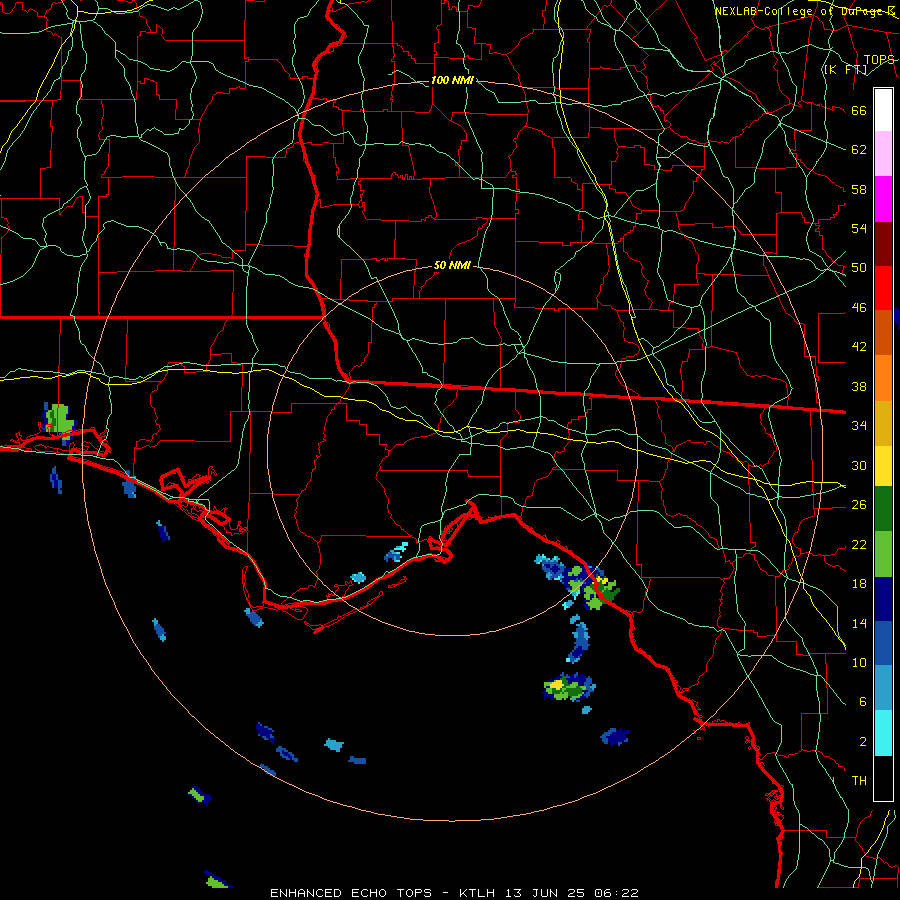This screenshot has width=900, height=900.
Task: Click the light green legend band
Action: [883, 554]
